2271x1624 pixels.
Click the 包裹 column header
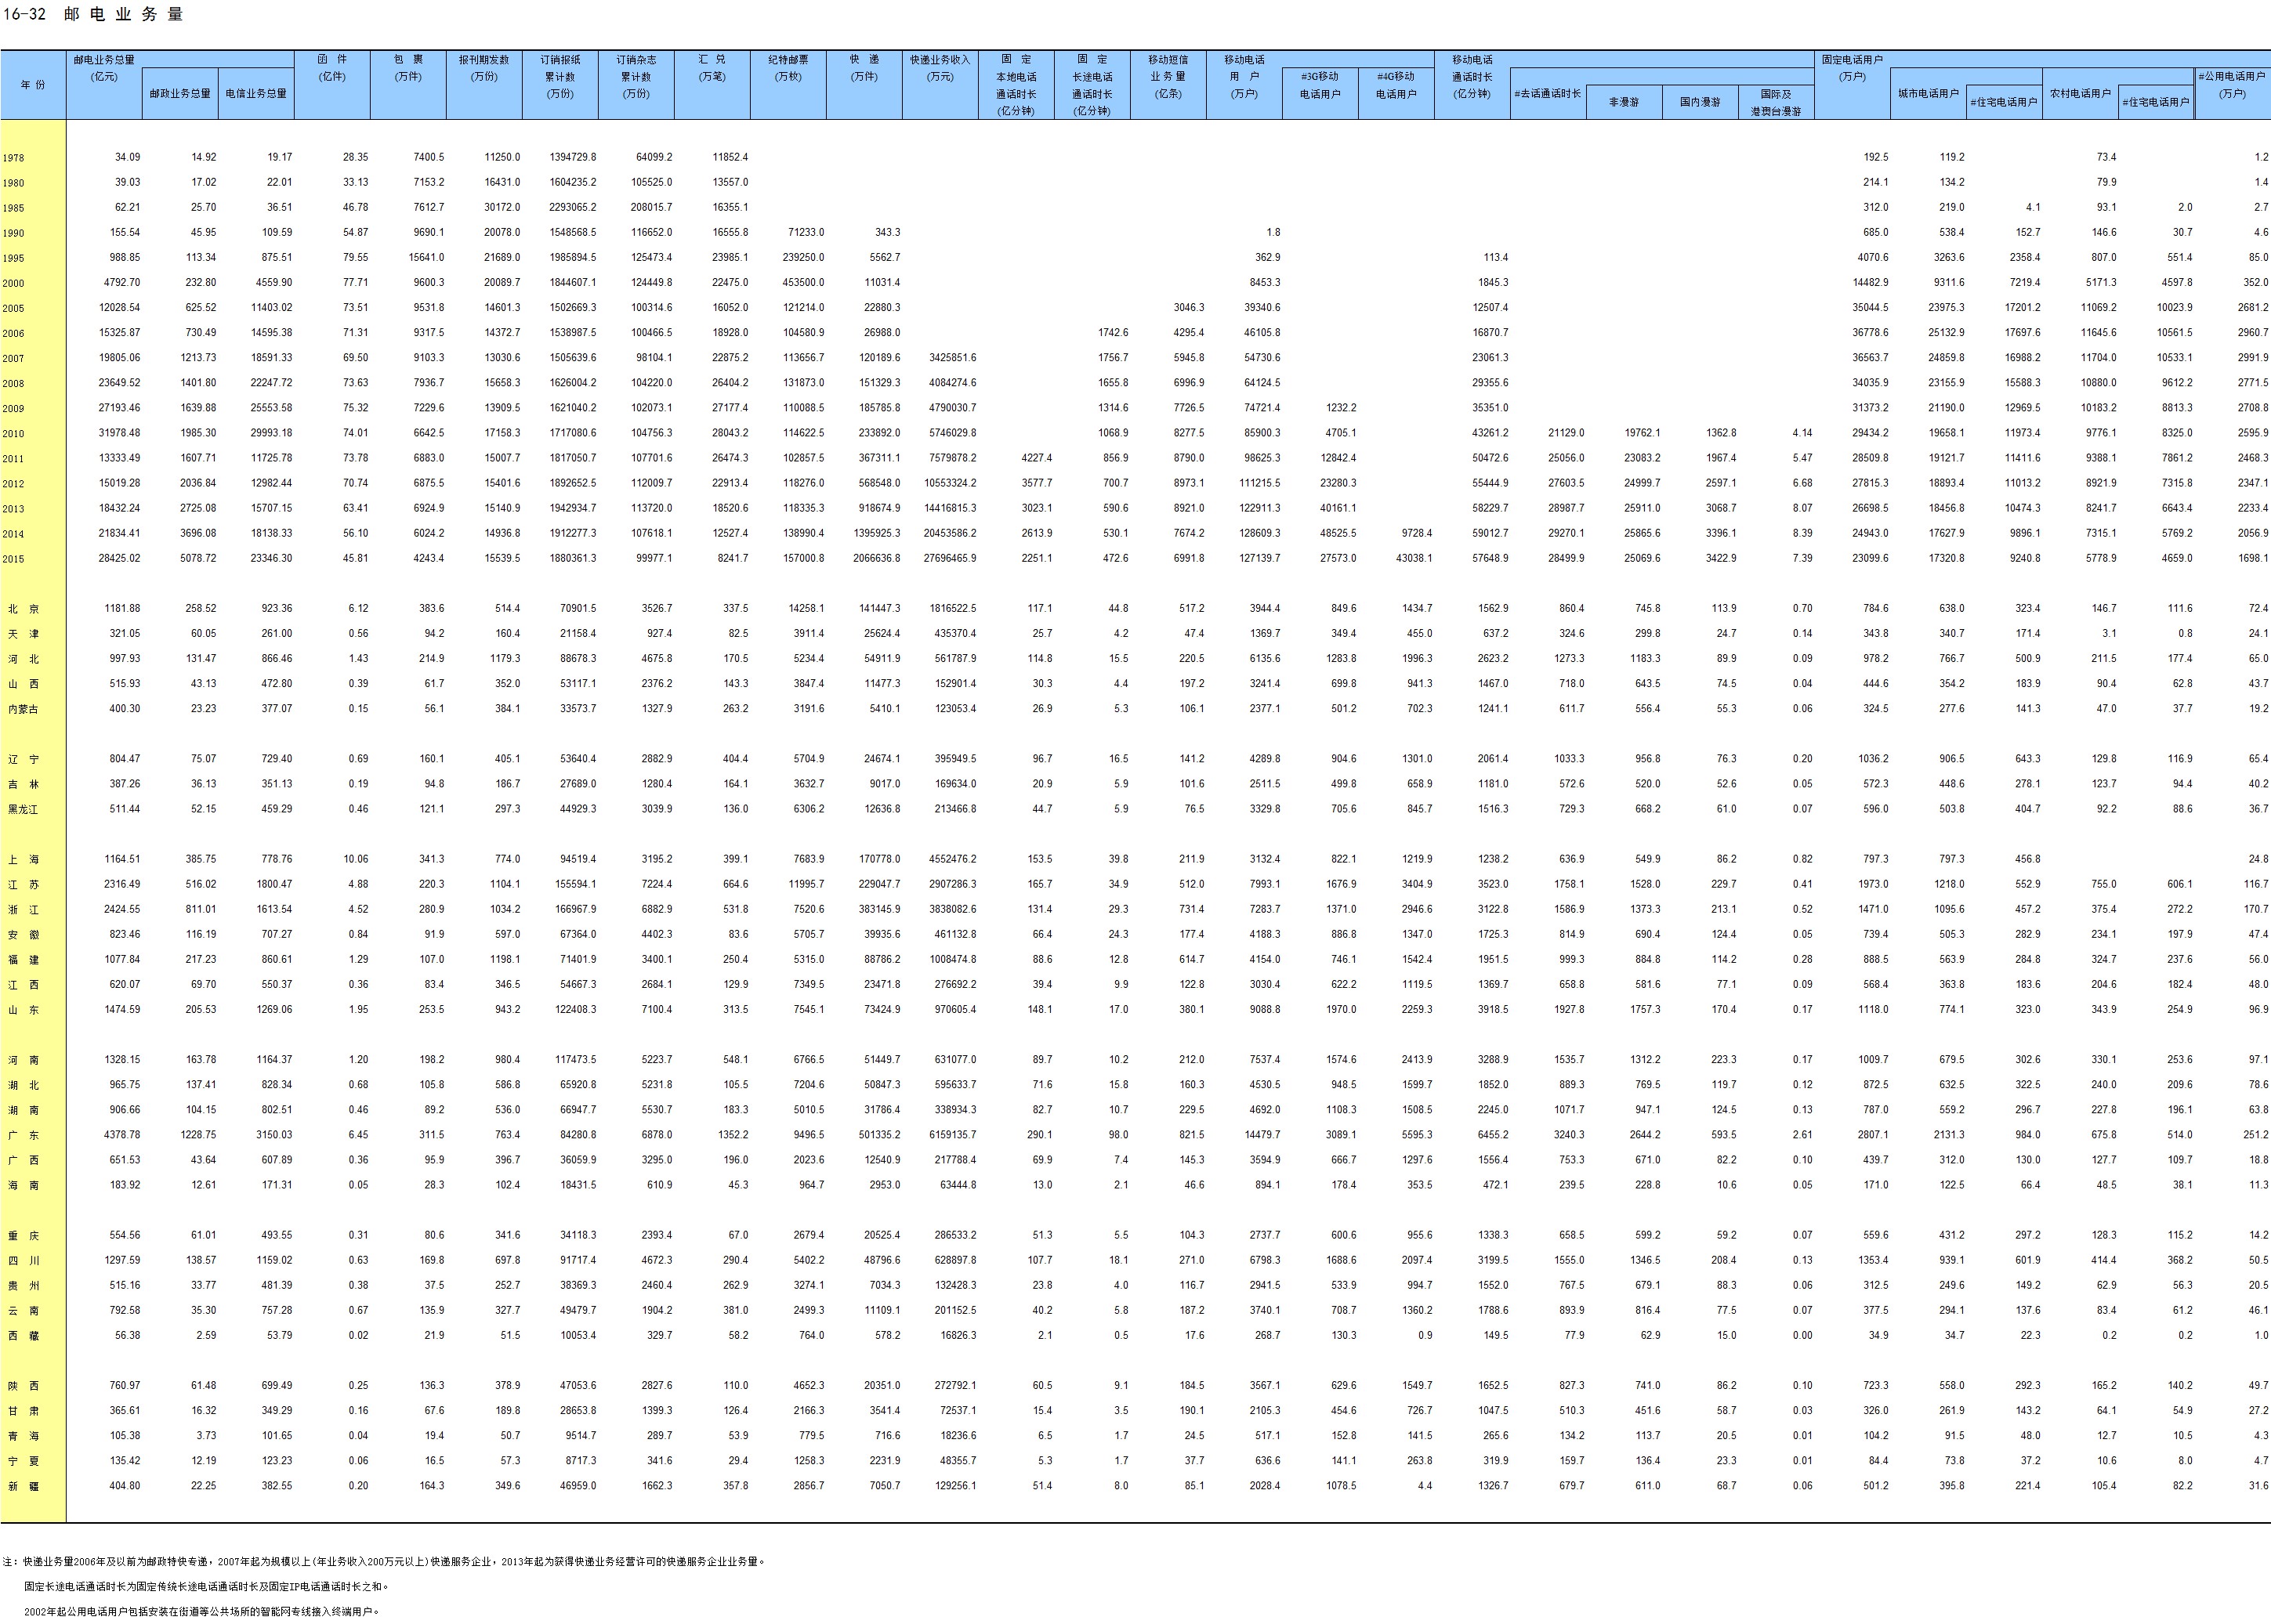(408, 68)
